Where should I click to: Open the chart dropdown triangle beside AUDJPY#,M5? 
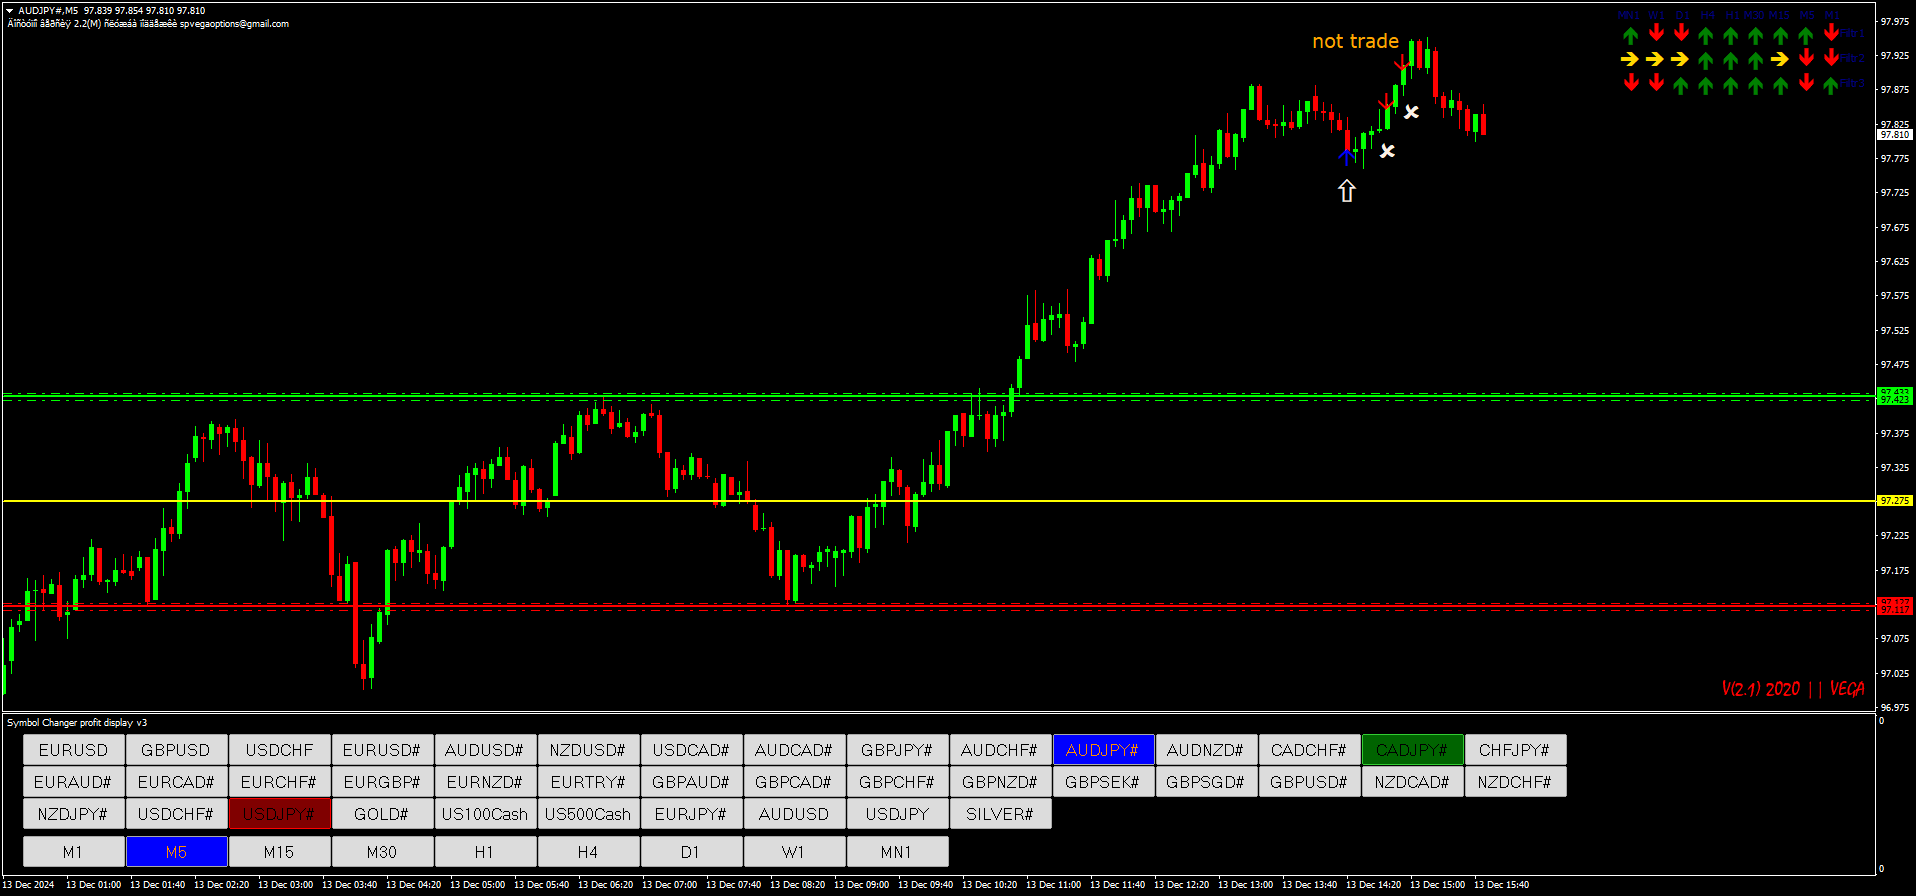(10, 11)
